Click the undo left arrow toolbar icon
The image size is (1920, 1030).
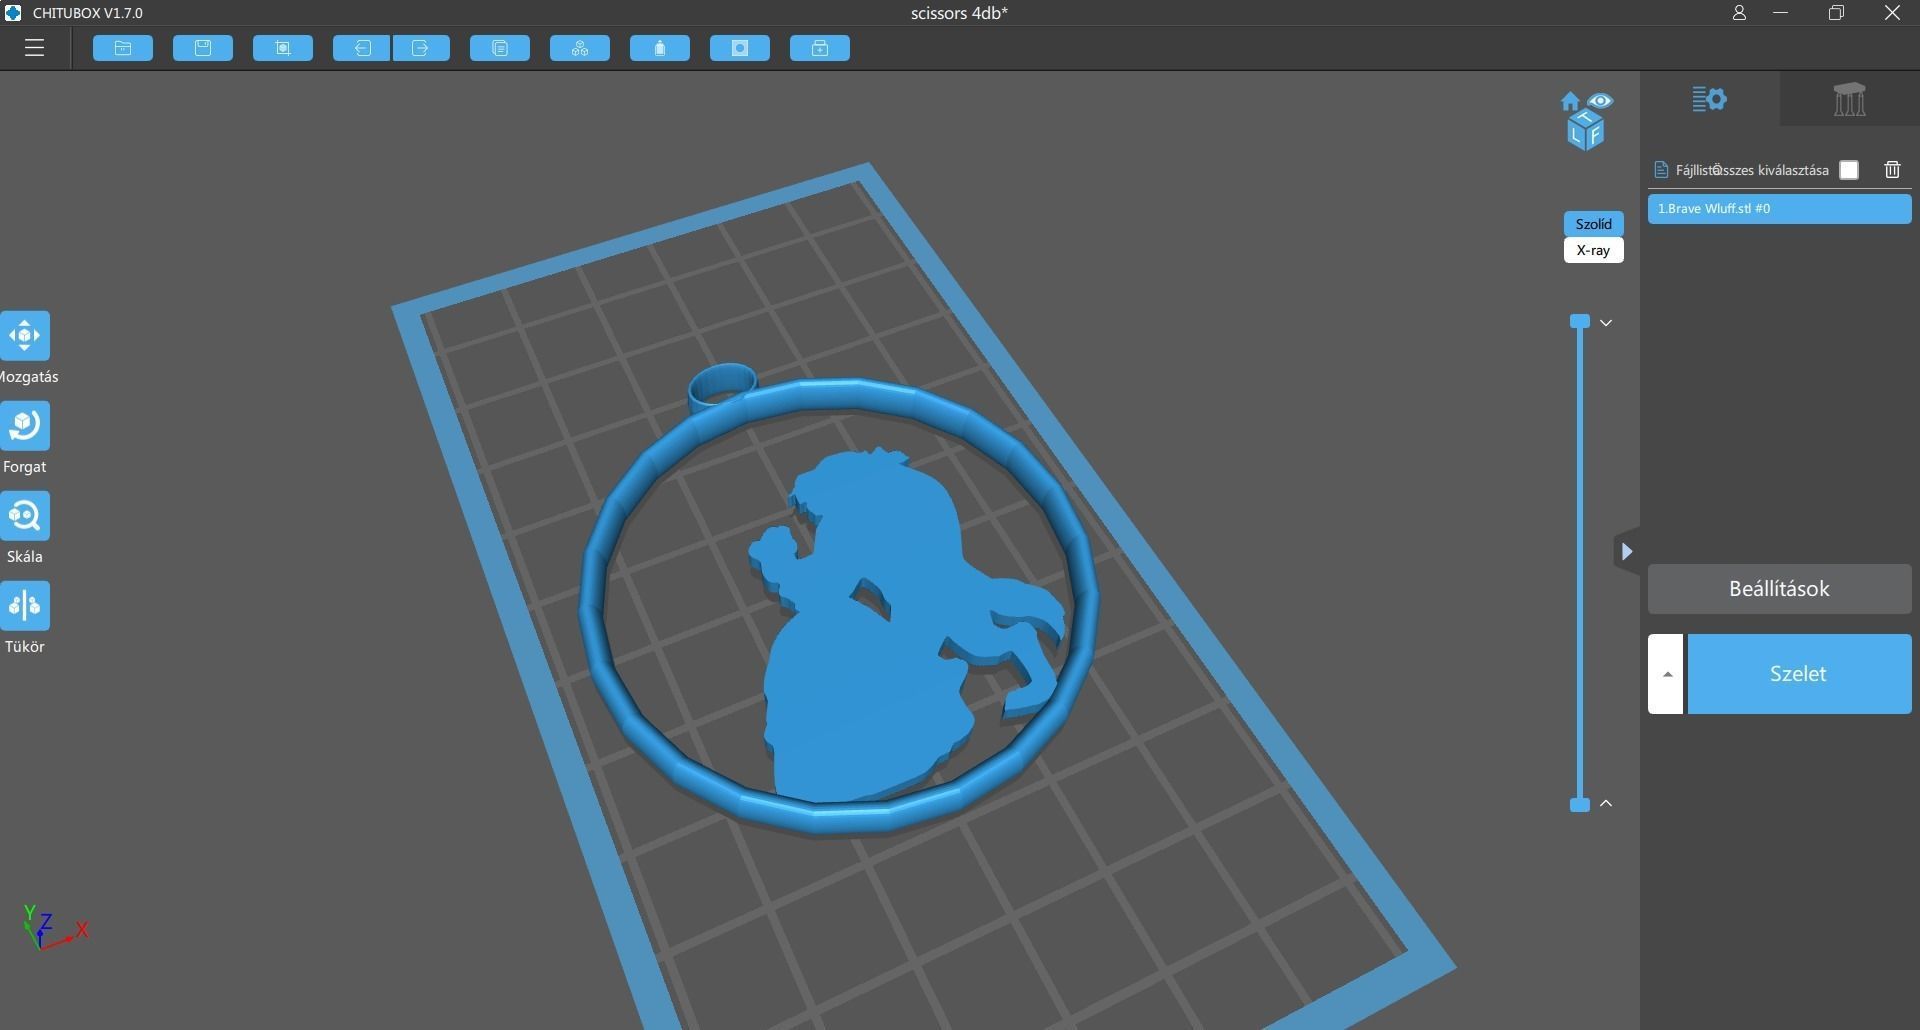coord(361,48)
